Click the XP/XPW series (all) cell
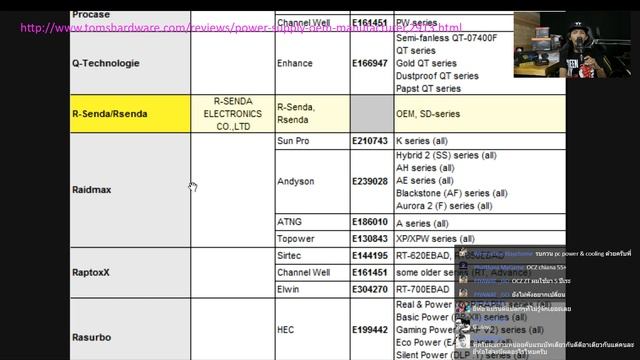Image resolution: width=640 pixels, height=360 pixels. 480,239
